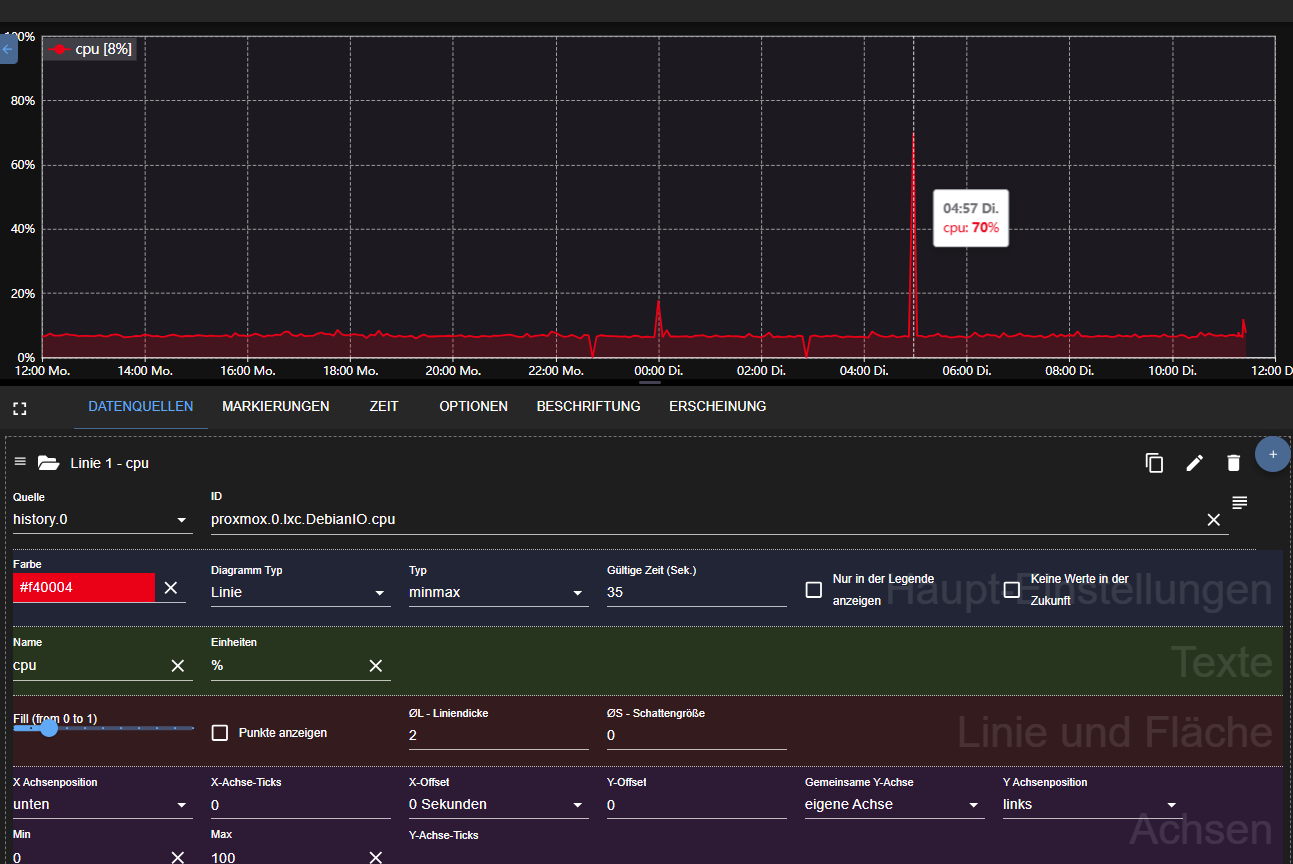Click the cpu [8%] legend entry
The image size is (1293, 864).
(90, 49)
